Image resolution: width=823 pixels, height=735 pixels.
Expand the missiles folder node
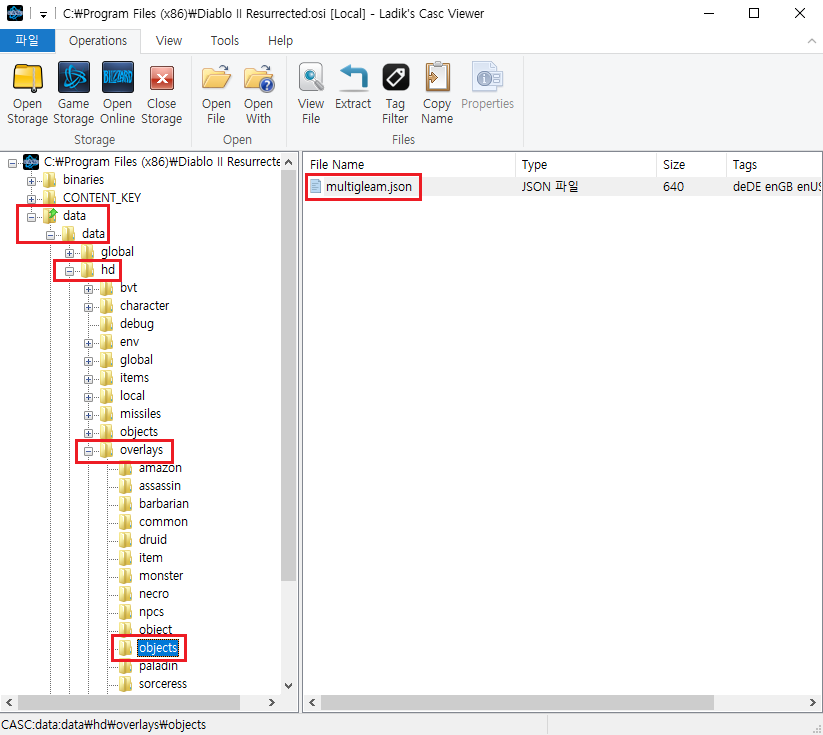coord(88,415)
